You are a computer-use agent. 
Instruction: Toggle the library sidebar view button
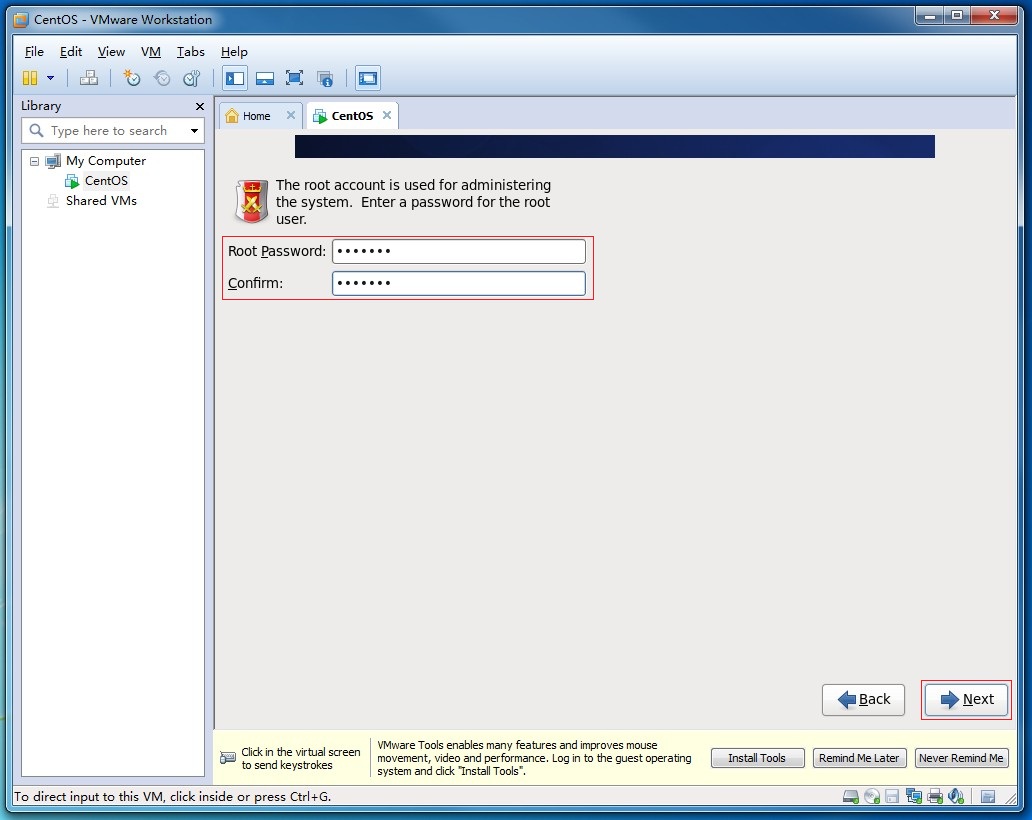coord(235,78)
